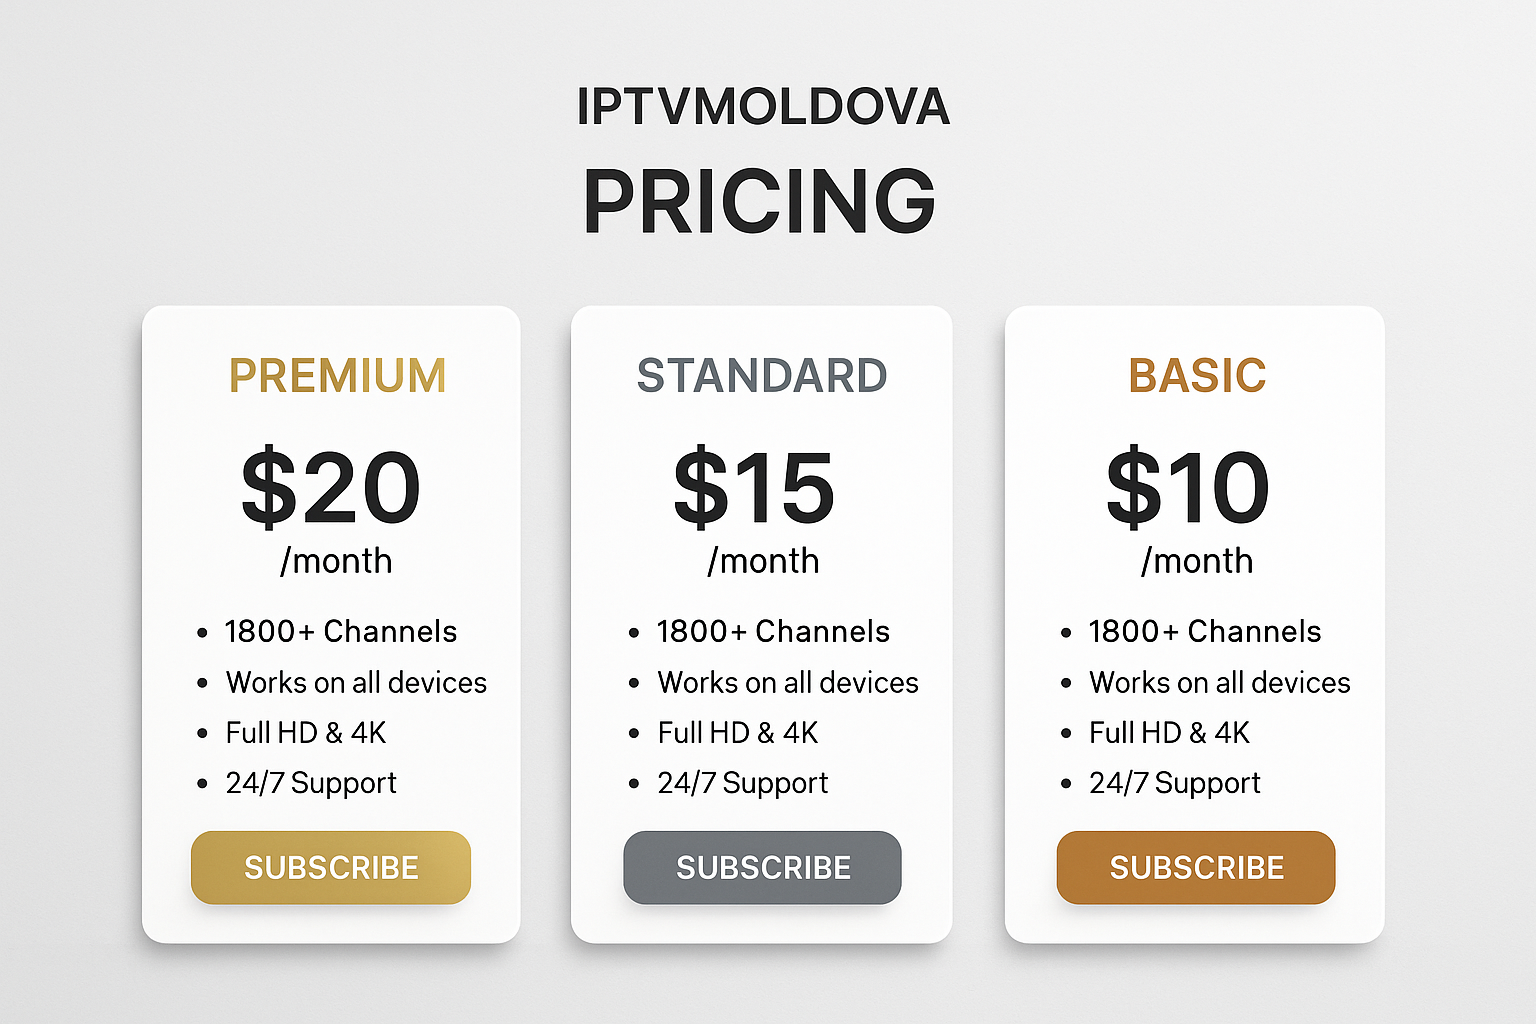Viewport: 1536px width, 1024px height.
Task: Click the bronze Basic SUBSCRIBE button
Action: (x=1196, y=867)
